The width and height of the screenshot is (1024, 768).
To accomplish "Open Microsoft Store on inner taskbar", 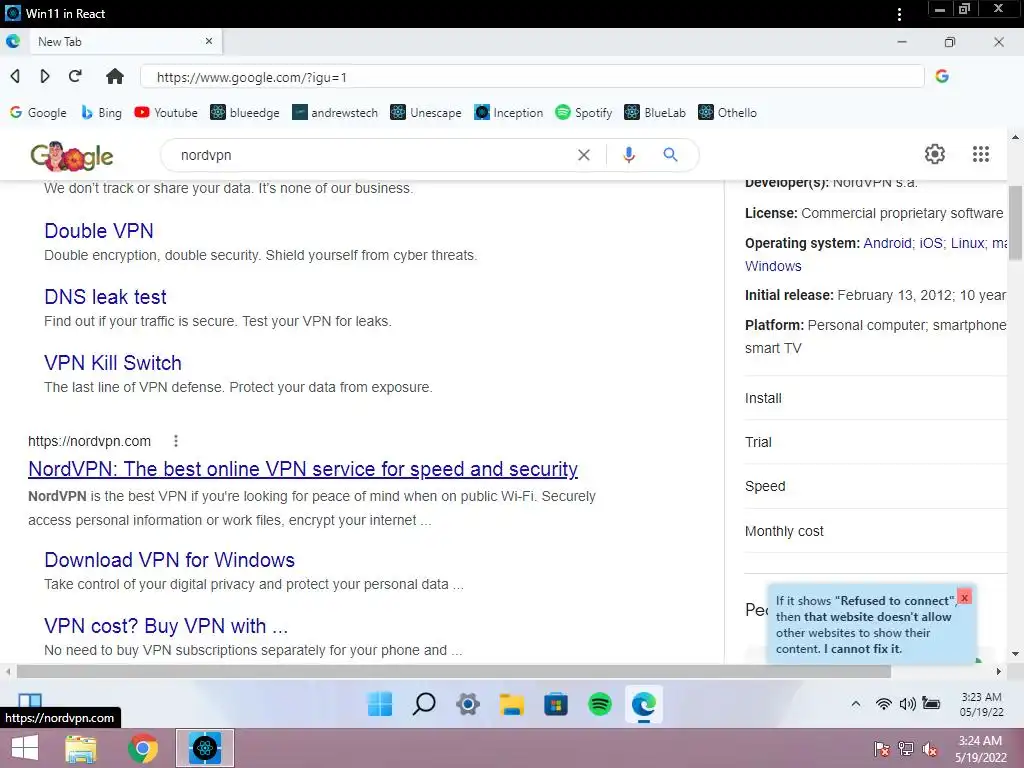I will pos(556,704).
